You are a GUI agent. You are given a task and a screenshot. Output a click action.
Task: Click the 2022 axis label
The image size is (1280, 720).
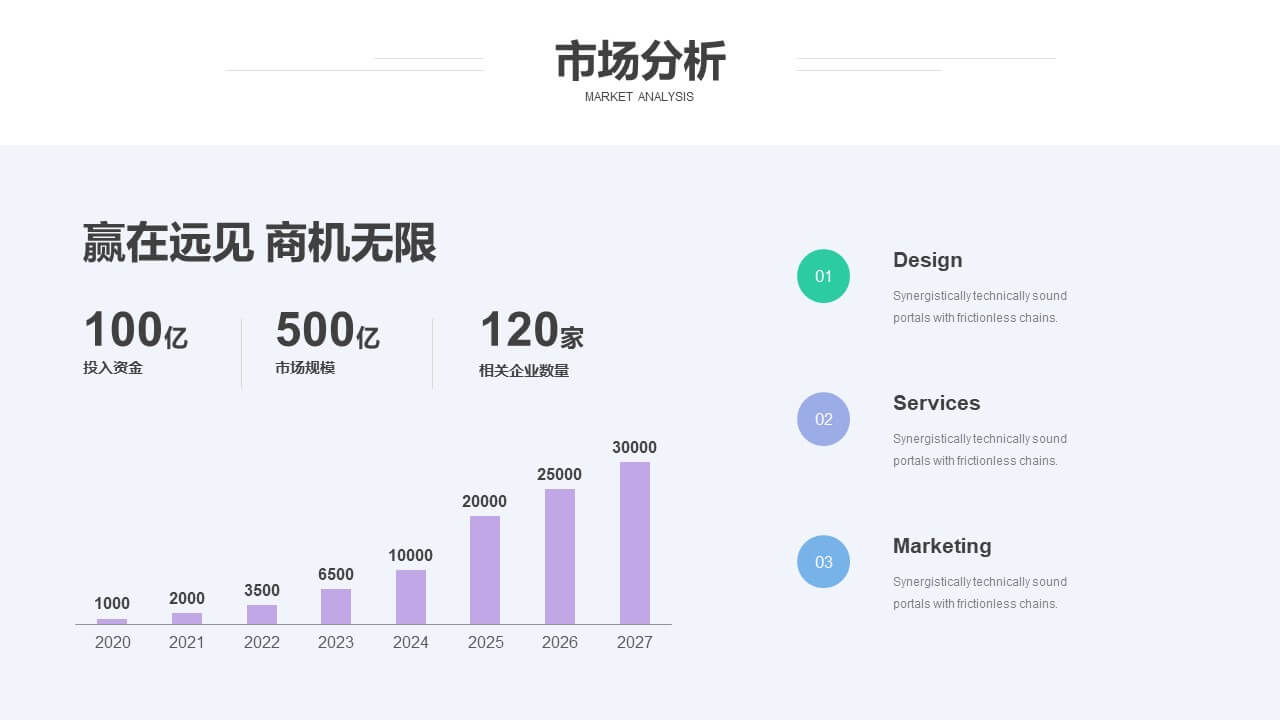262,642
